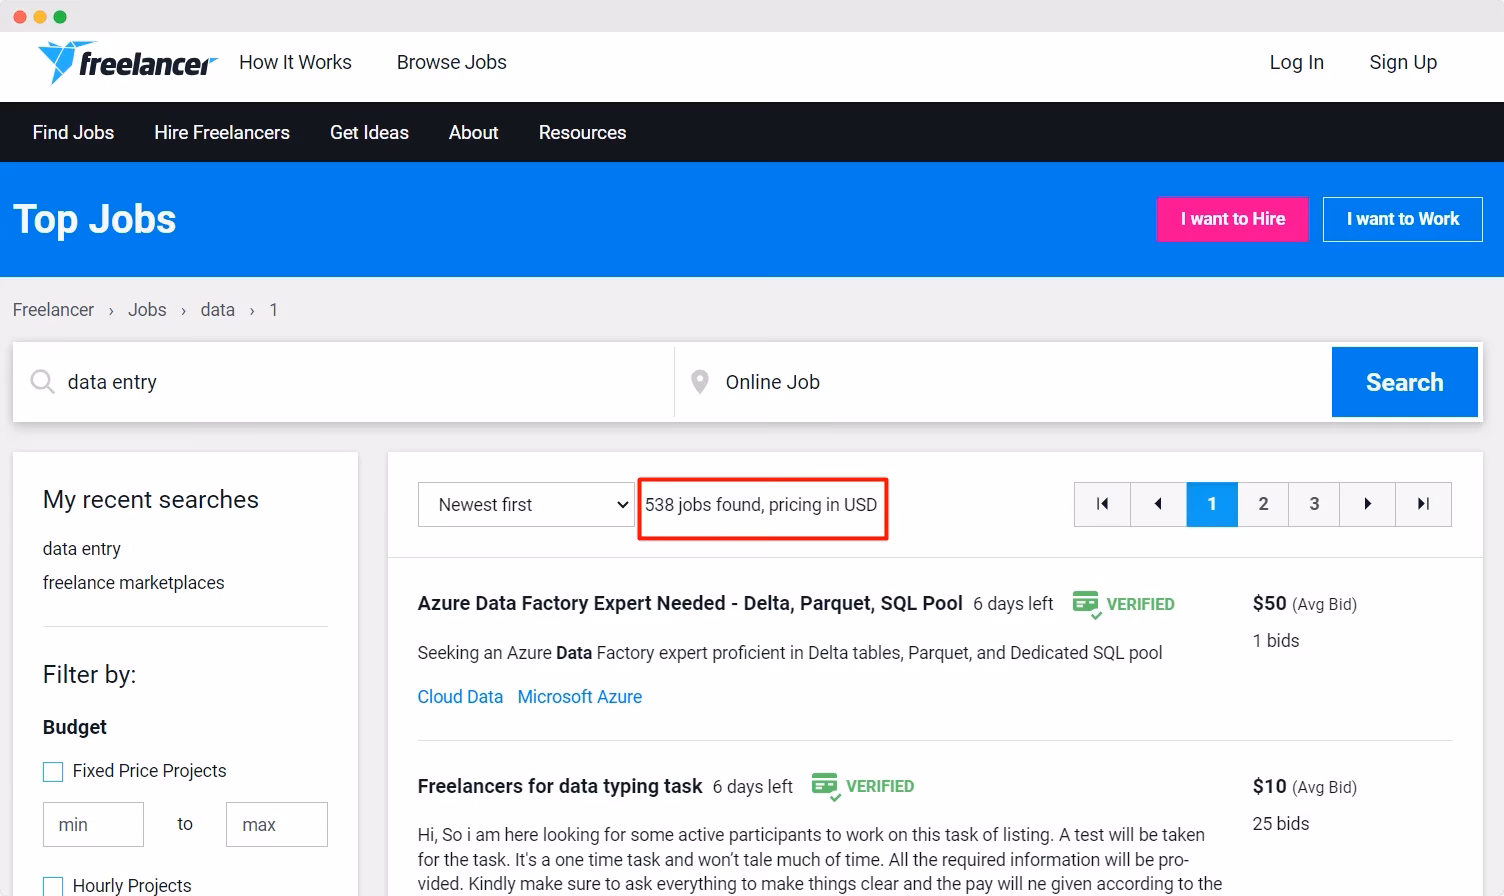Toggle Hourly Projects checkbox
The width and height of the screenshot is (1504, 896).
53,885
